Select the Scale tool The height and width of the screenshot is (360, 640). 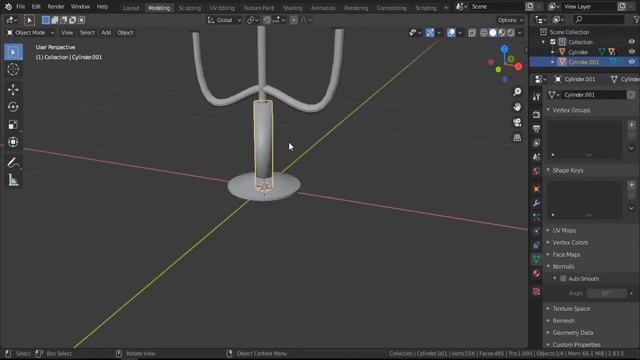(x=13, y=124)
